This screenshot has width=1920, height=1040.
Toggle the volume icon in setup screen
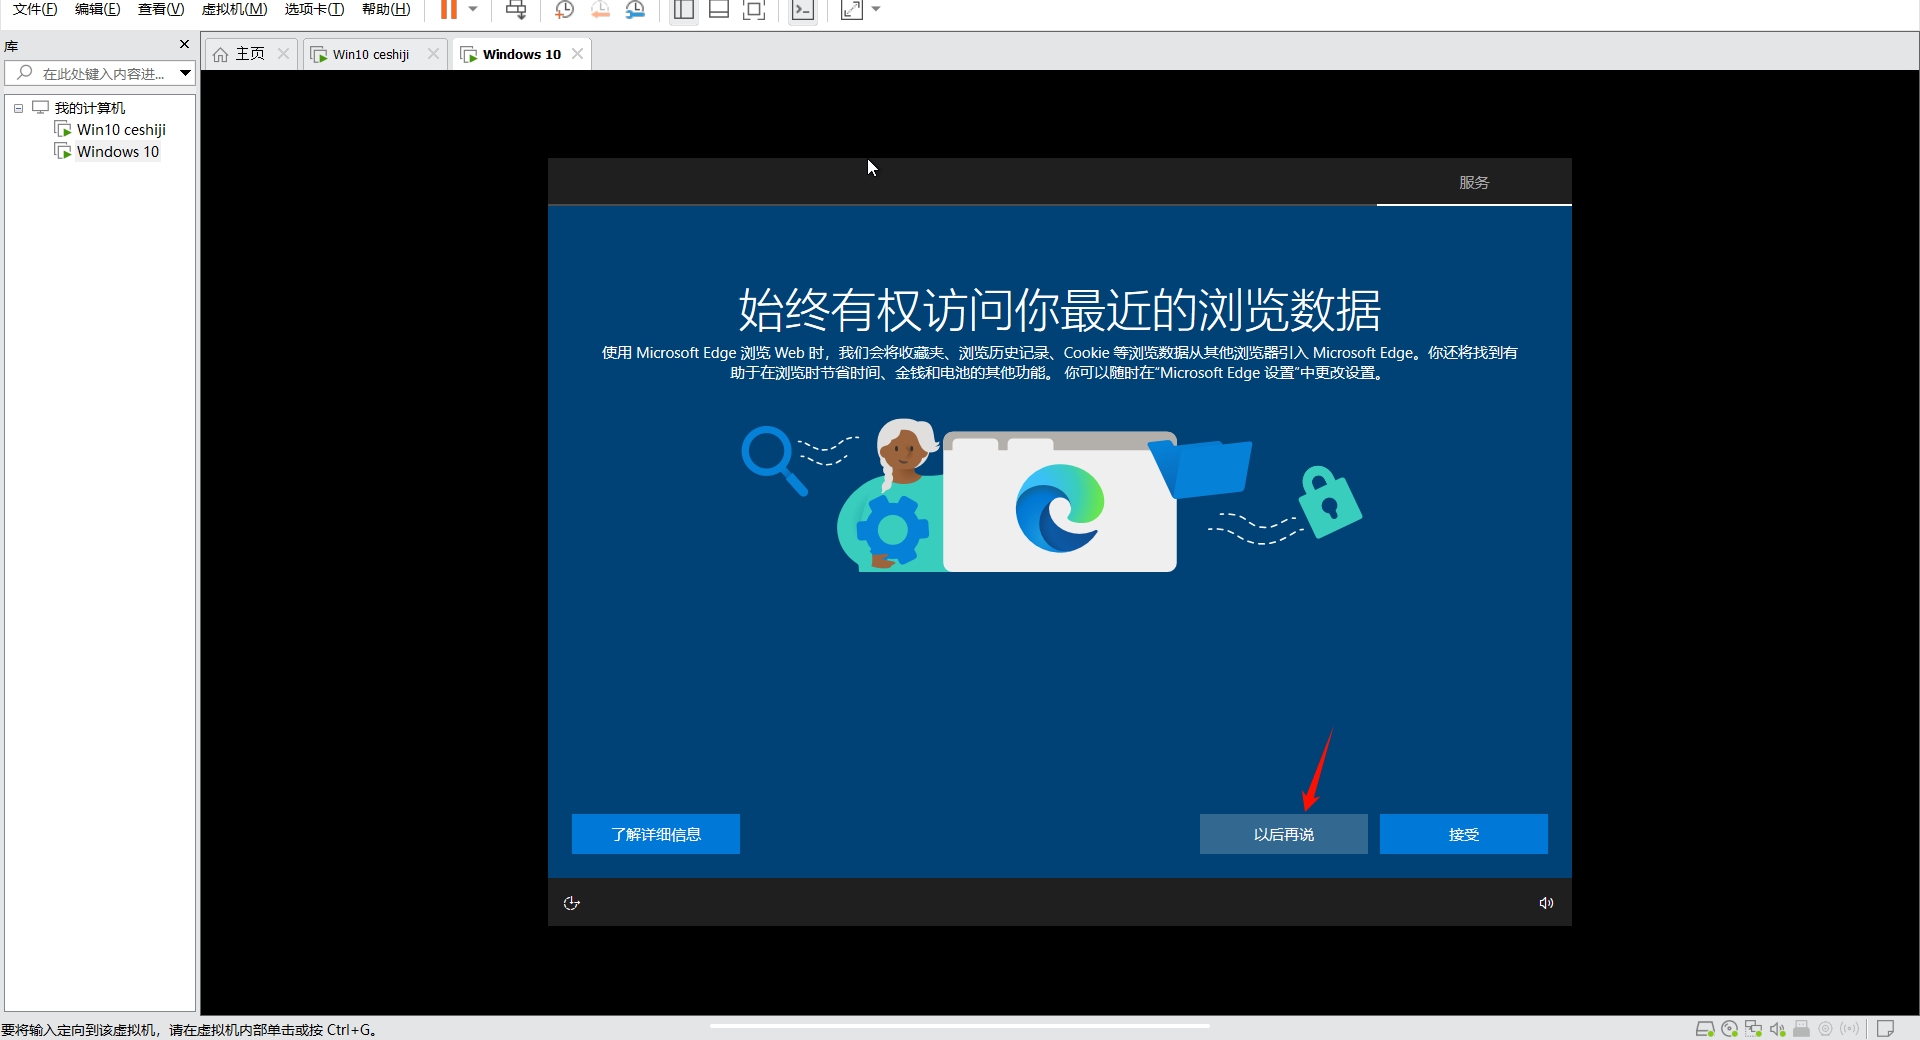pyautogui.click(x=1546, y=903)
